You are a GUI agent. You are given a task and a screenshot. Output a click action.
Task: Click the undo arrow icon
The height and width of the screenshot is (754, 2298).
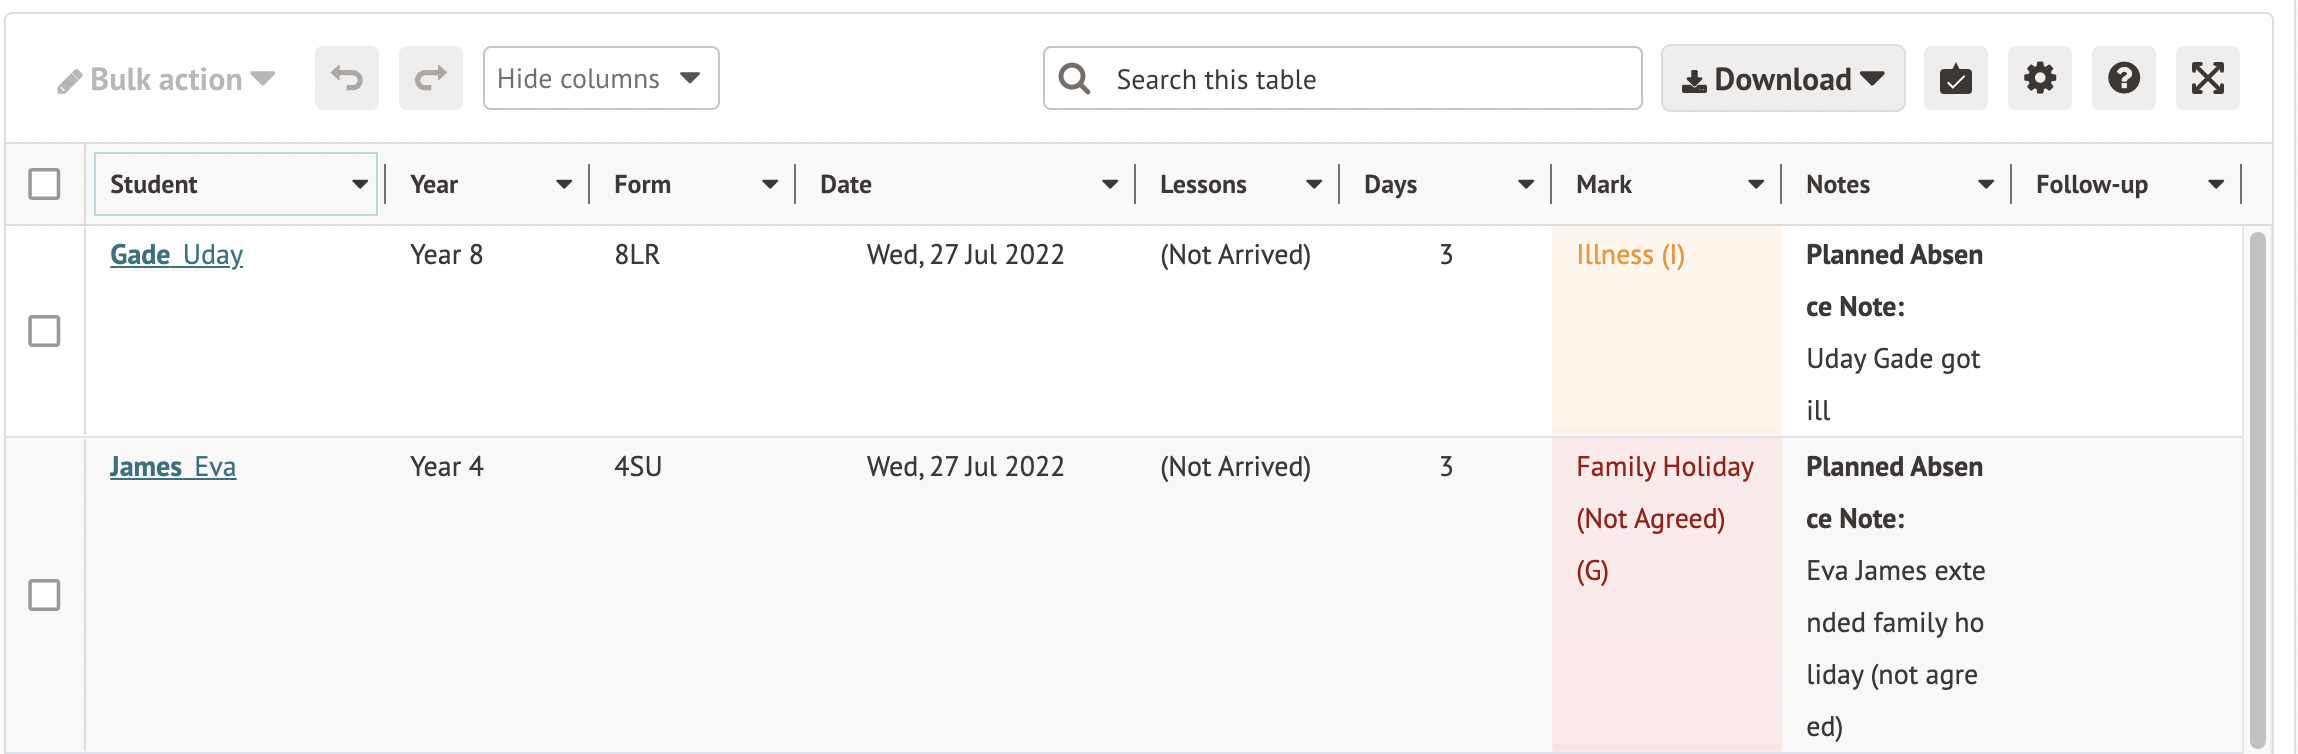coord(346,78)
